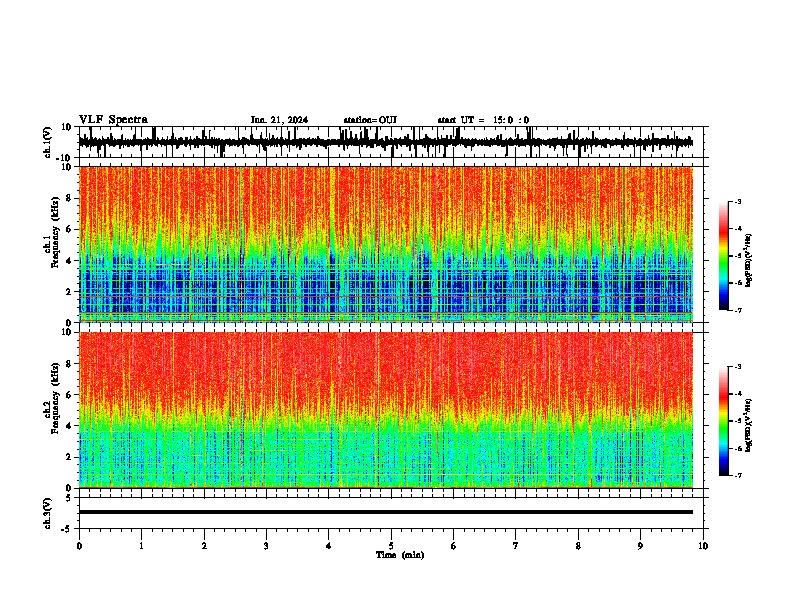792x612 pixels.
Task: Click the ch.1 colorbar log(PSD) units label
Action: tap(748, 261)
